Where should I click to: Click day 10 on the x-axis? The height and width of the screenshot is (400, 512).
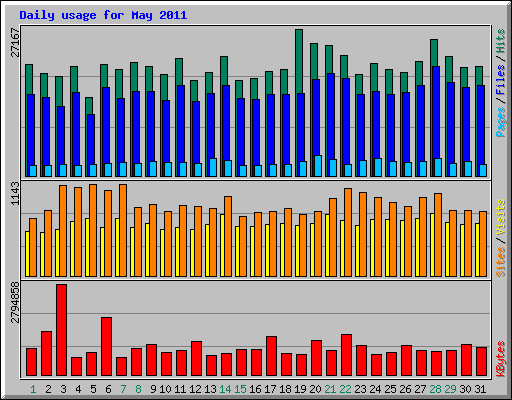165,389
